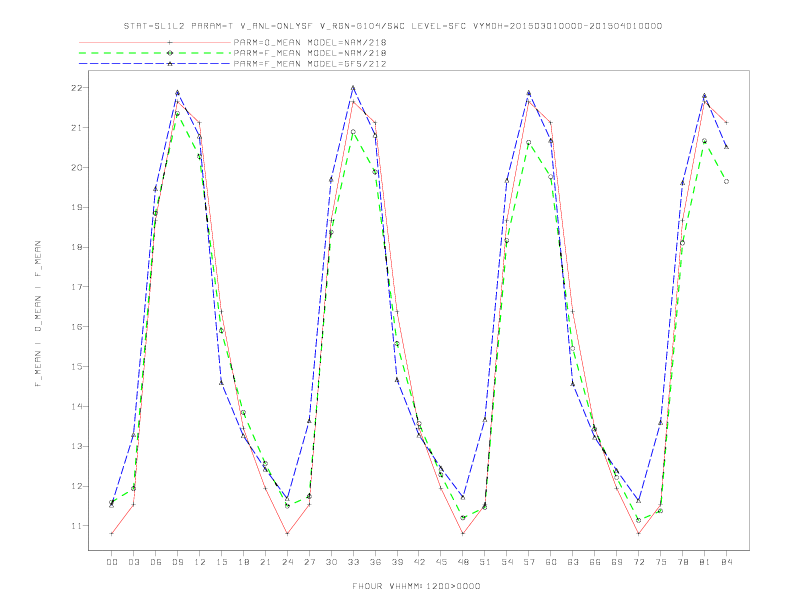The image size is (792, 612).
Task: Click y-axis tick label 11
Action: tap(76, 526)
